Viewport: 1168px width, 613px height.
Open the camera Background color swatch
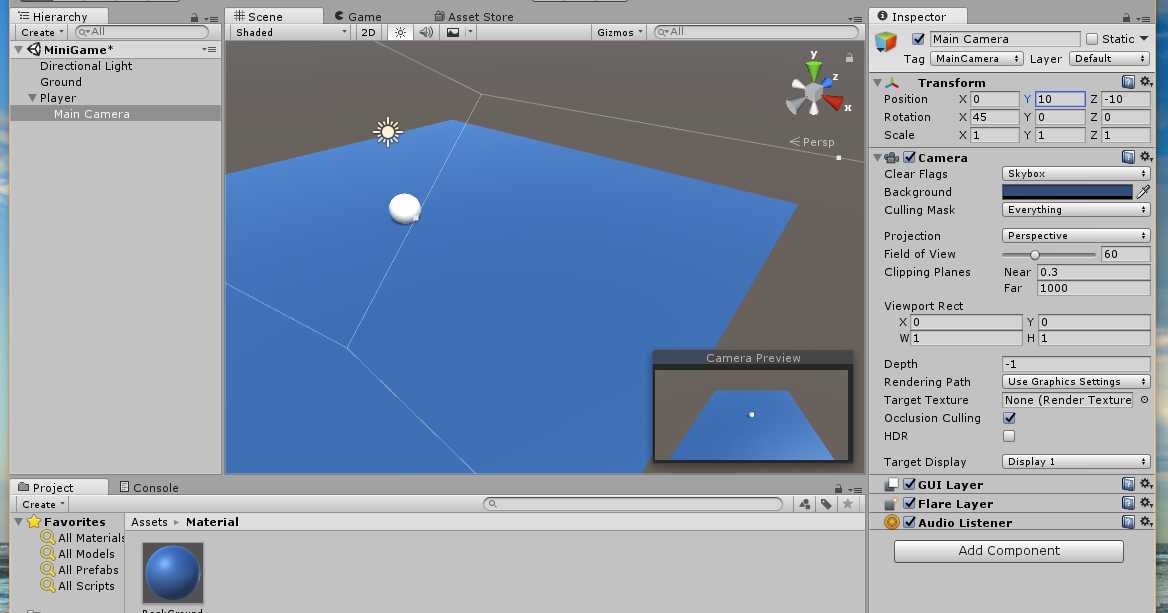(1067, 192)
